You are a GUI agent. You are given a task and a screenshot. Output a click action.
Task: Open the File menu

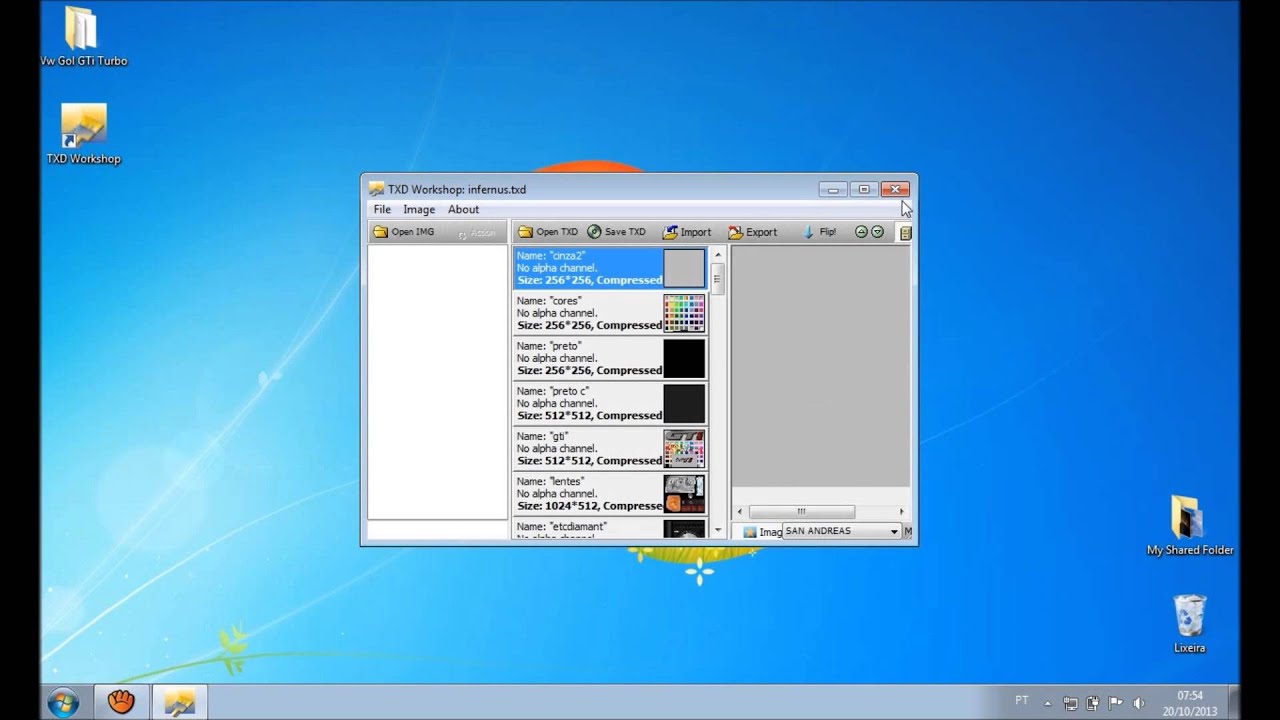click(x=382, y=210)
